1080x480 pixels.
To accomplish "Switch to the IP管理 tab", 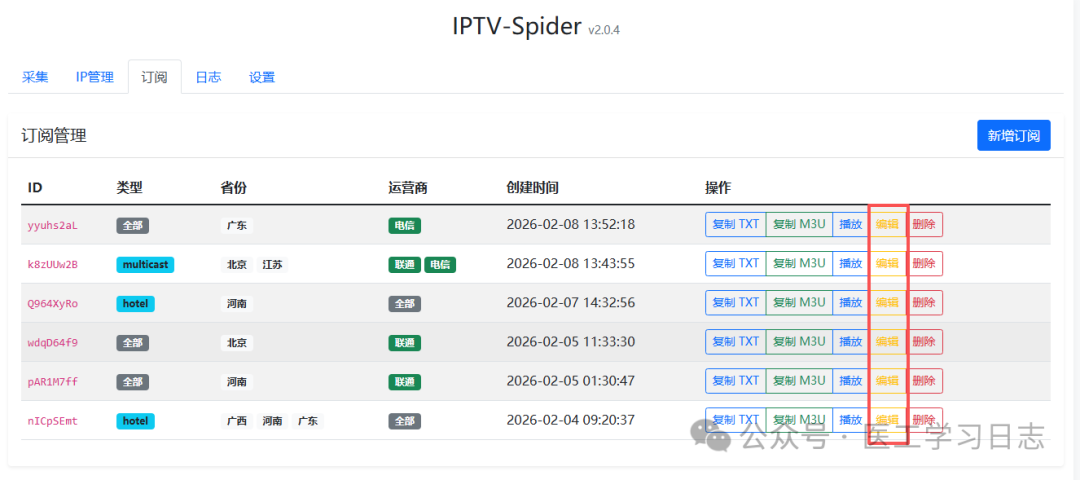I will pyautogui.click(x=95, y=77).
